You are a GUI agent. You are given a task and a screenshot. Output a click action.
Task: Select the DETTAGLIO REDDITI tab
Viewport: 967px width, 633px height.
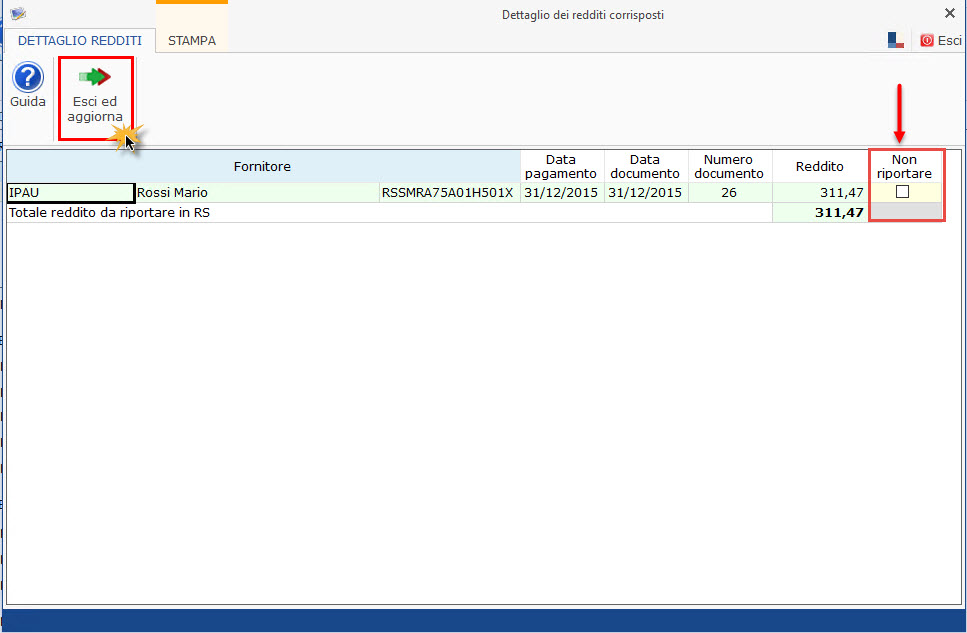pyautogui.click(x=80, y=41)
